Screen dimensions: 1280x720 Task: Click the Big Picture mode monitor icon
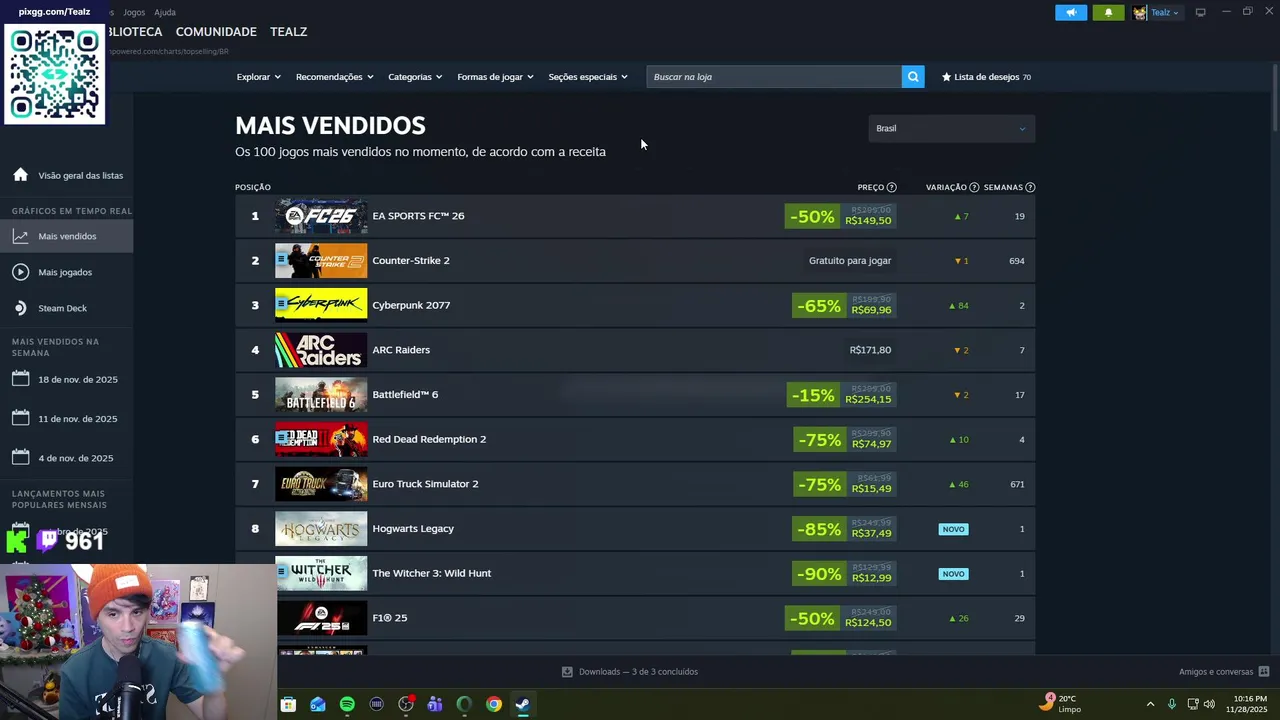[x=1201, y=12]
